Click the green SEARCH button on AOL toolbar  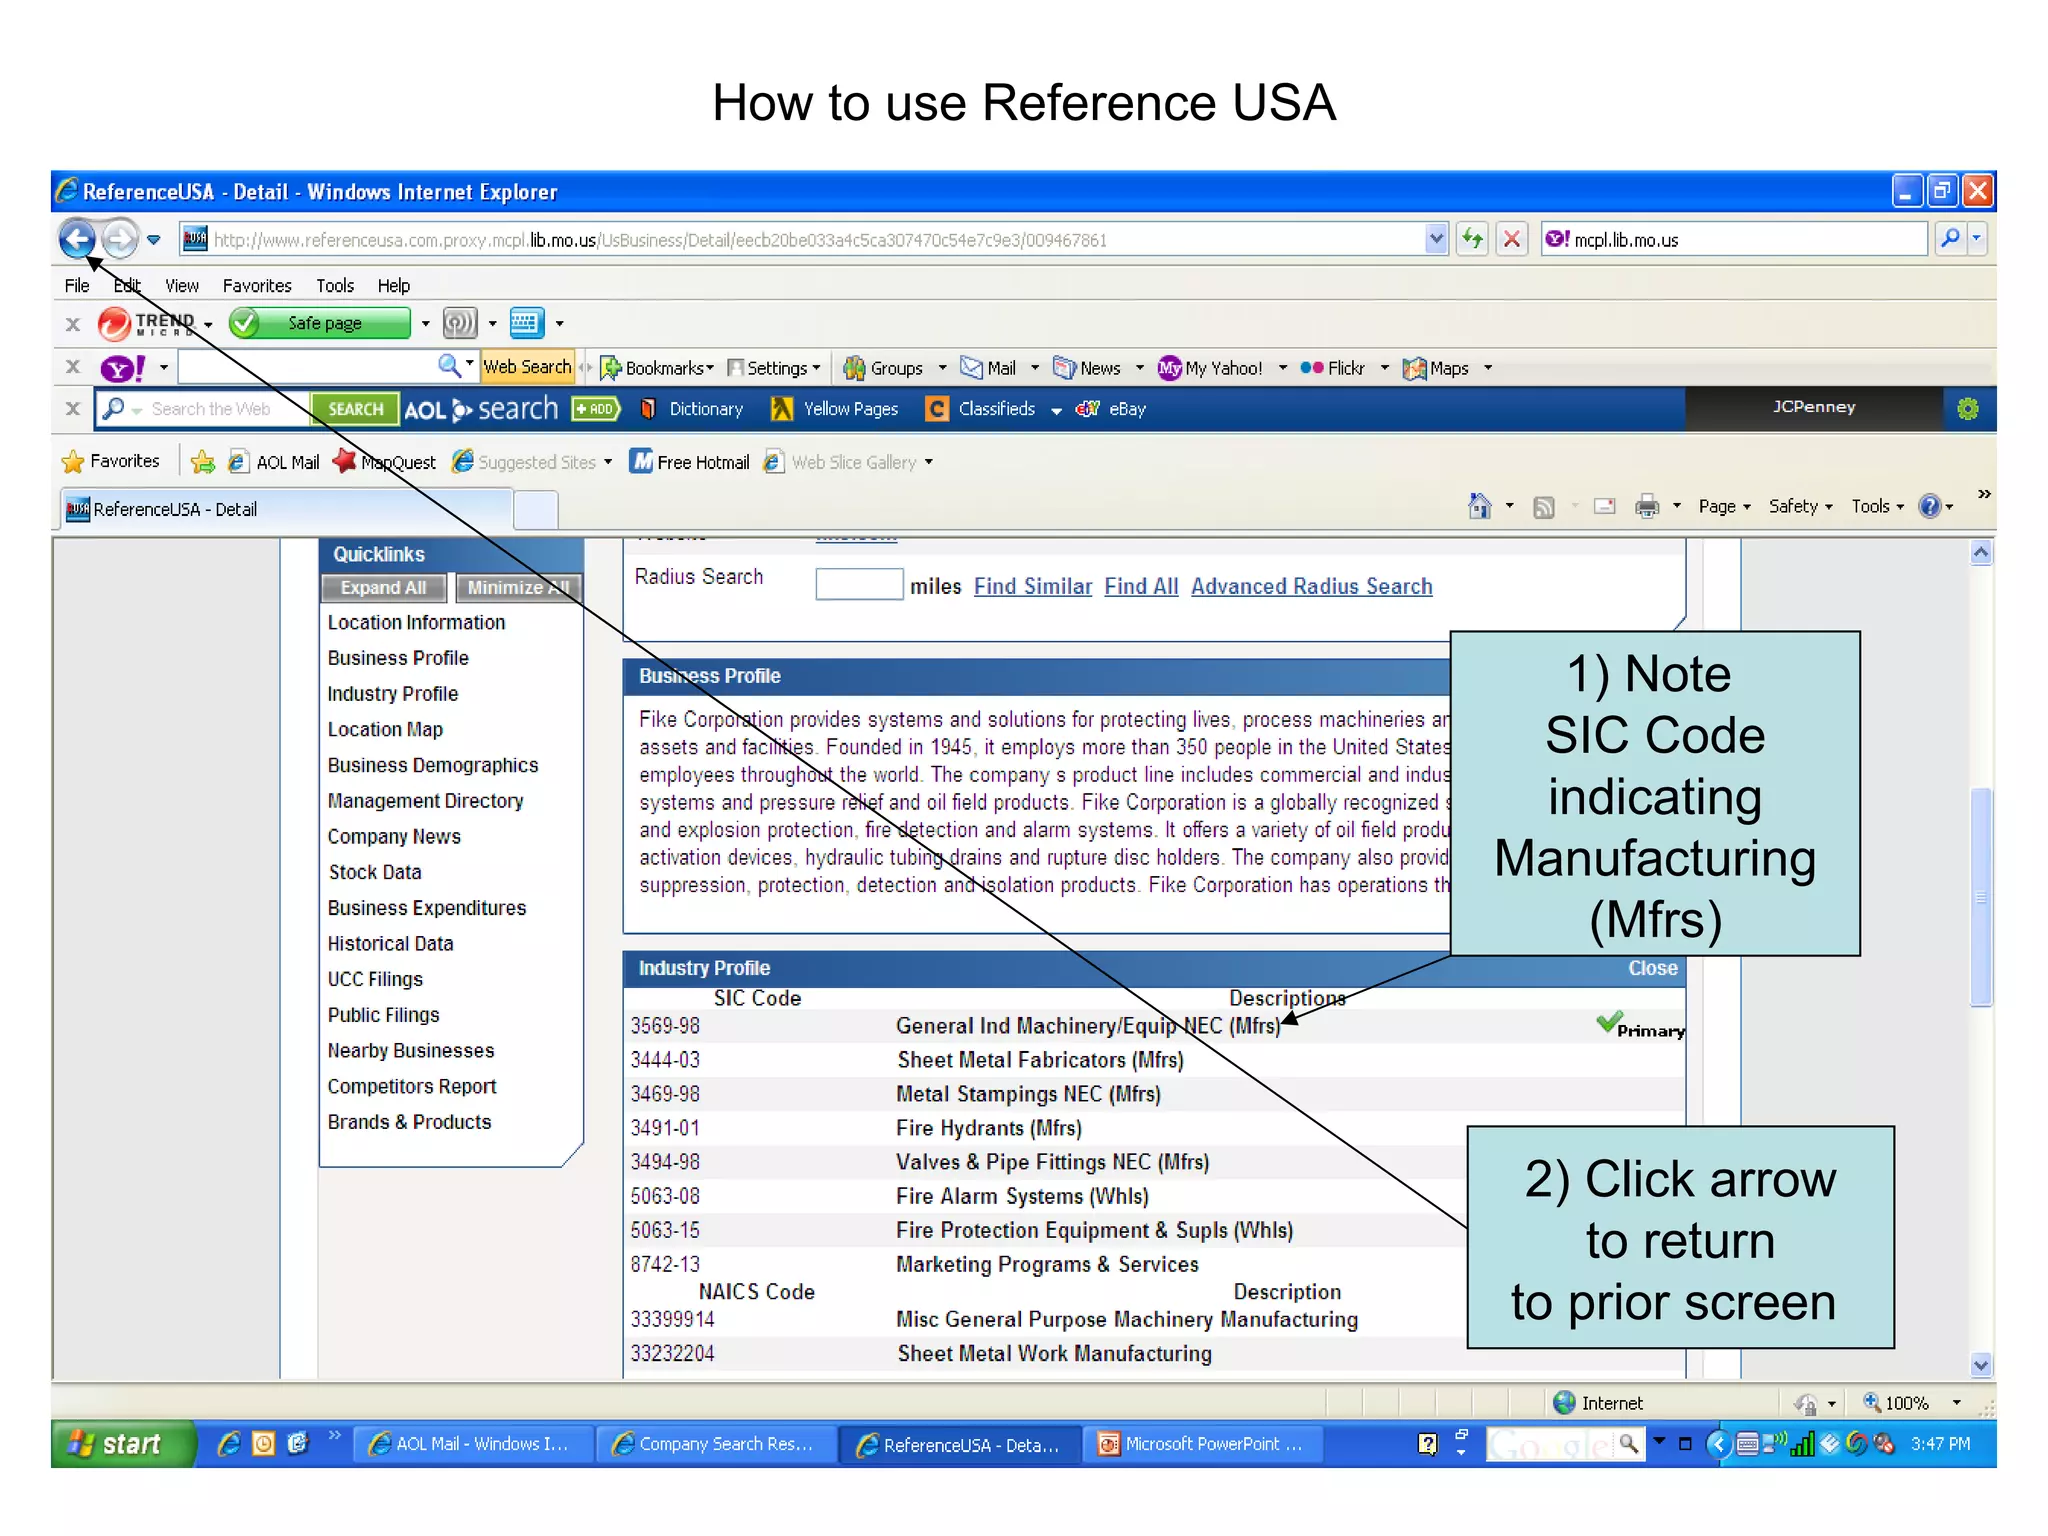355,409
